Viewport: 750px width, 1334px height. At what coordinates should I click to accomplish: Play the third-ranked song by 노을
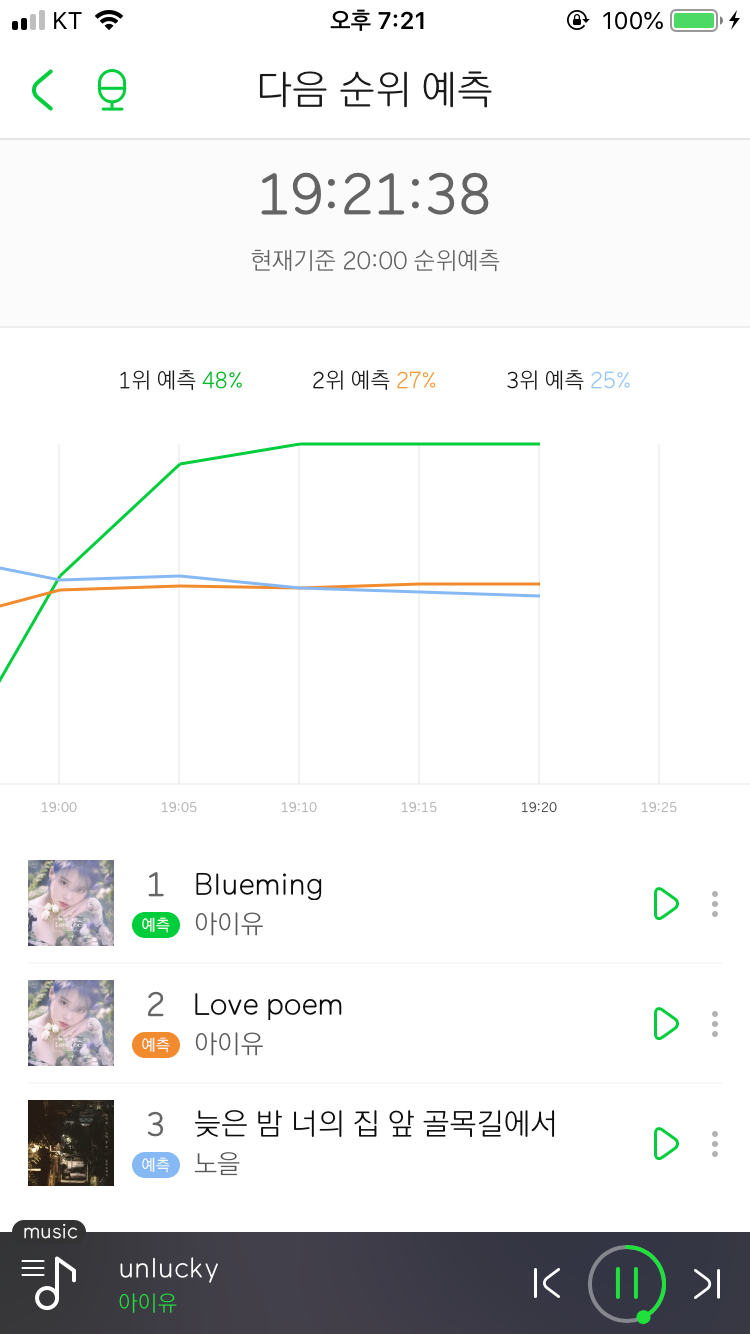pyautogui.click(x=665, y=1143)
